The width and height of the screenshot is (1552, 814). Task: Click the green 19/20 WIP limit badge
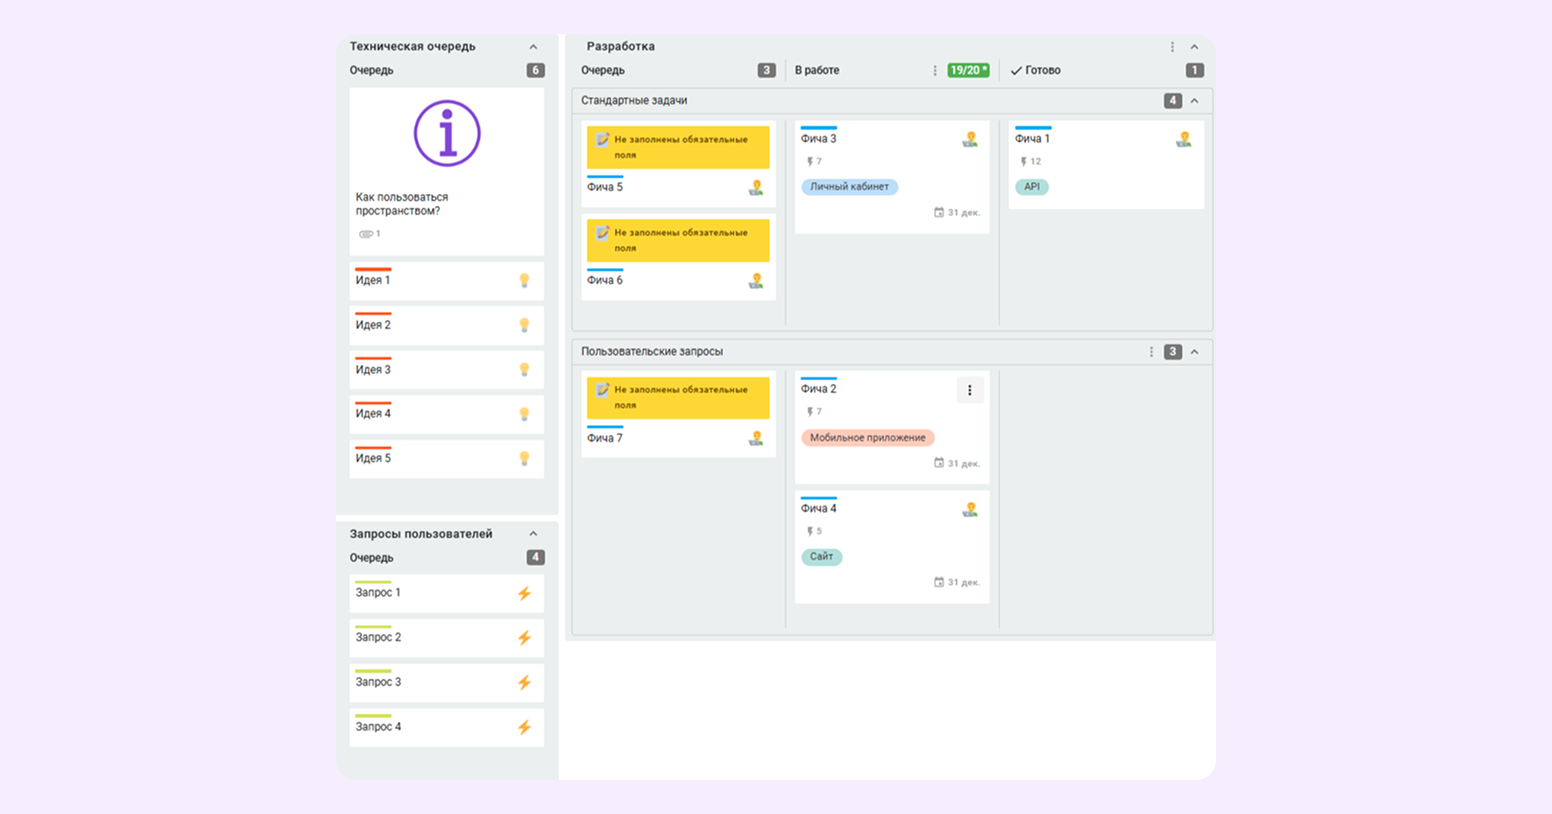(968, 71)
